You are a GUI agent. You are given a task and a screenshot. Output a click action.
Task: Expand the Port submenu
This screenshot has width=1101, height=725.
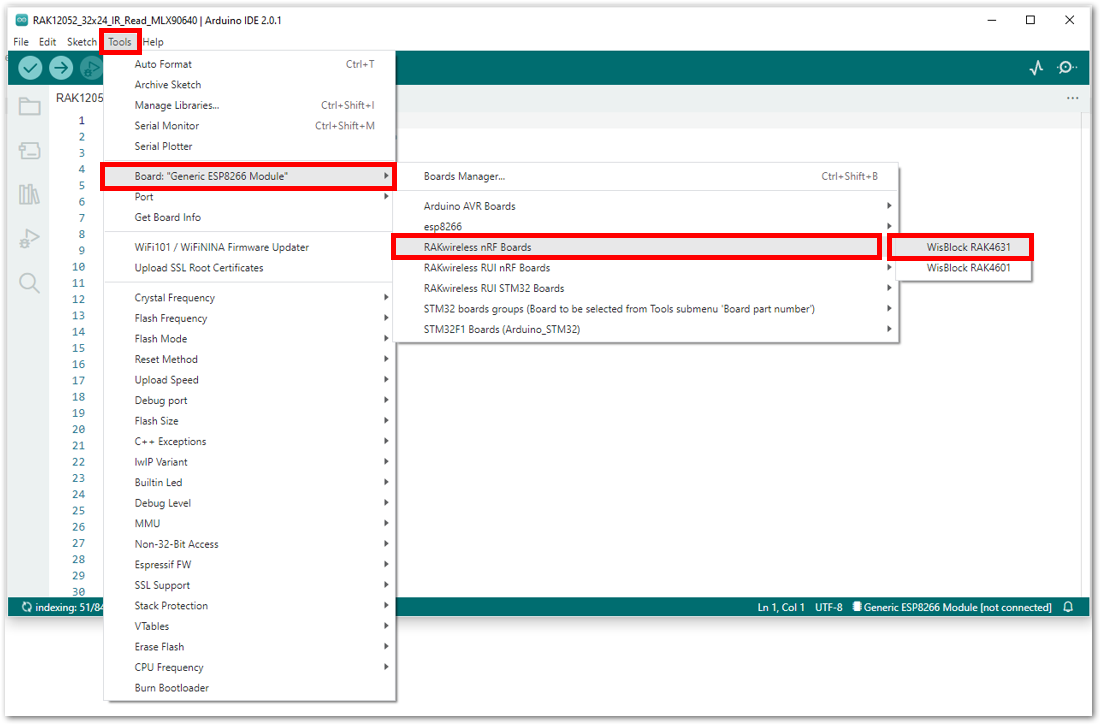(250, 197)
